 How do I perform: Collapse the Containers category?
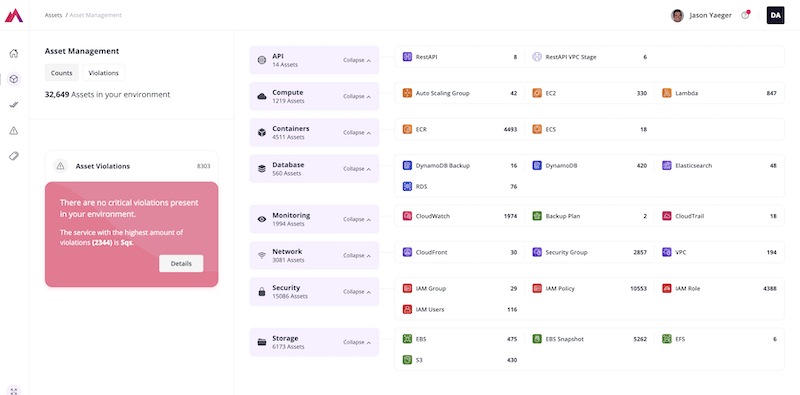[357, 133]
